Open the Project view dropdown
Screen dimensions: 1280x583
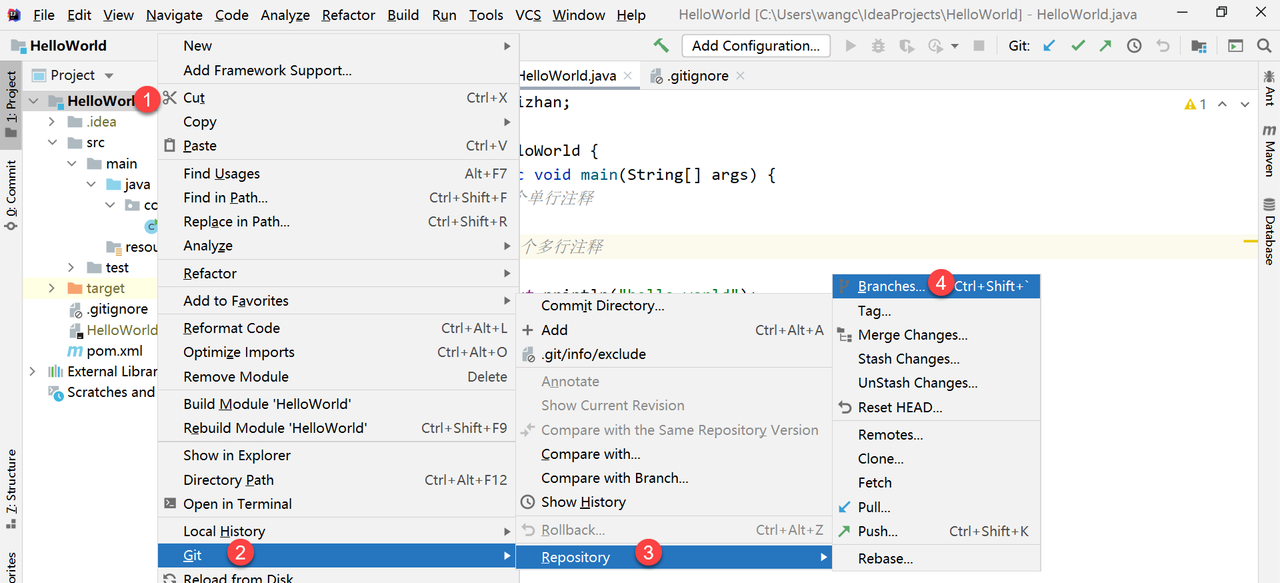(x=109, y=76)
